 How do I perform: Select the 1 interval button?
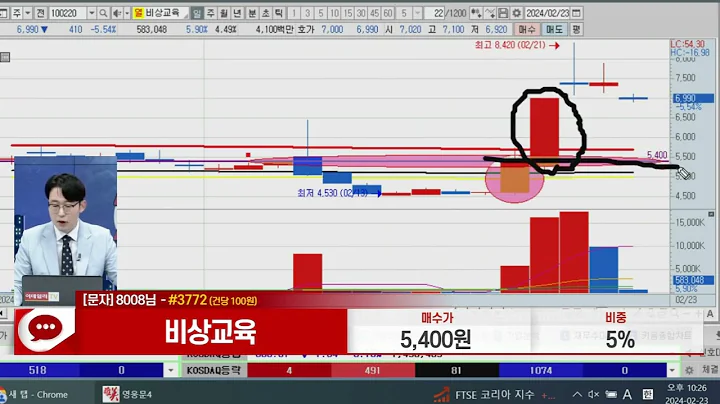294,13
